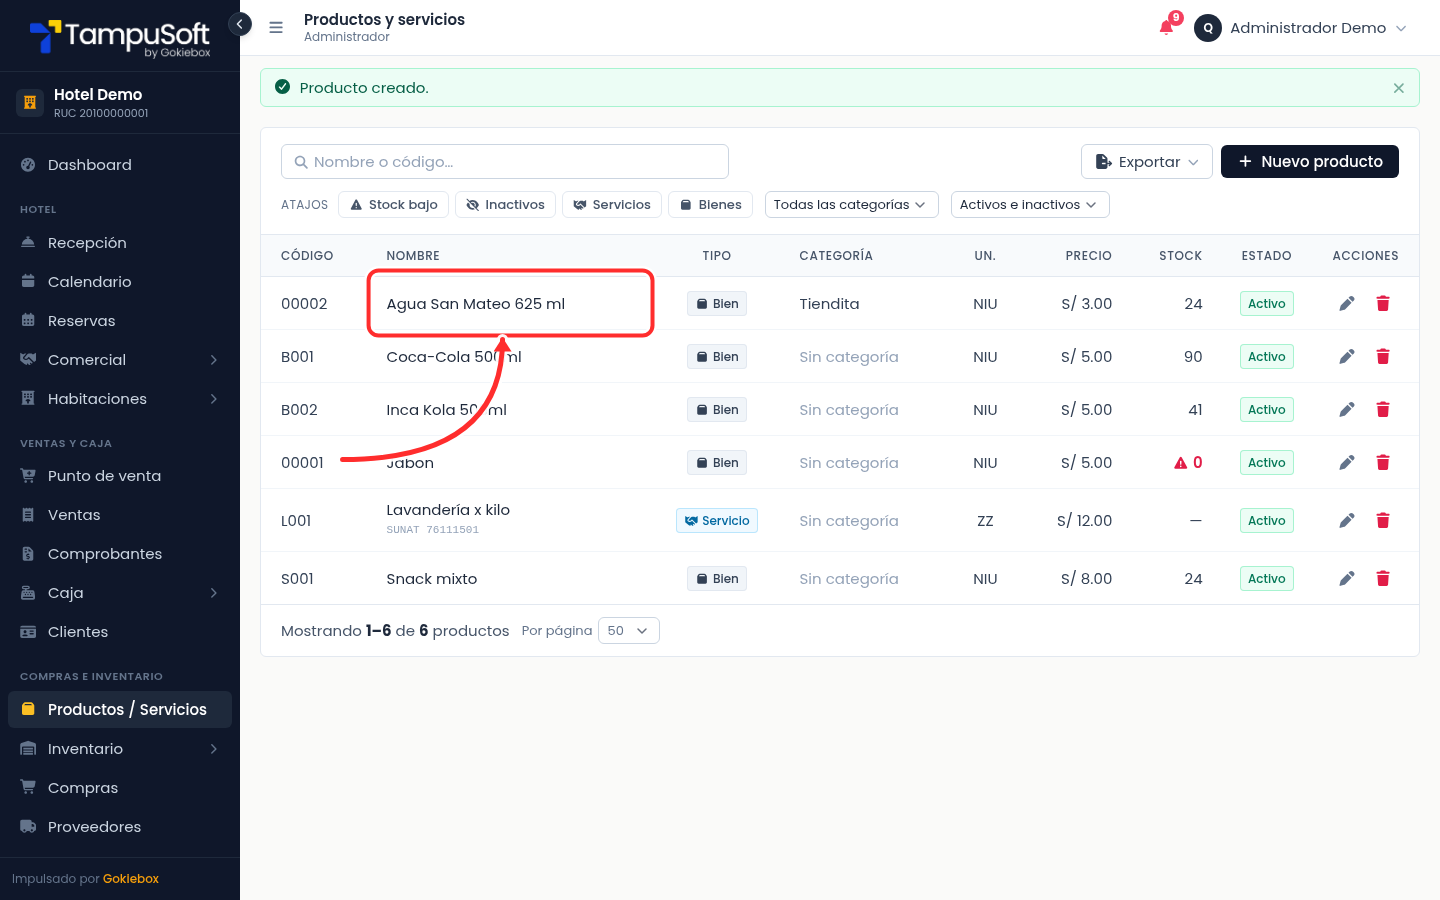Open Comprobantes in the sidebar

pos(120,554)
